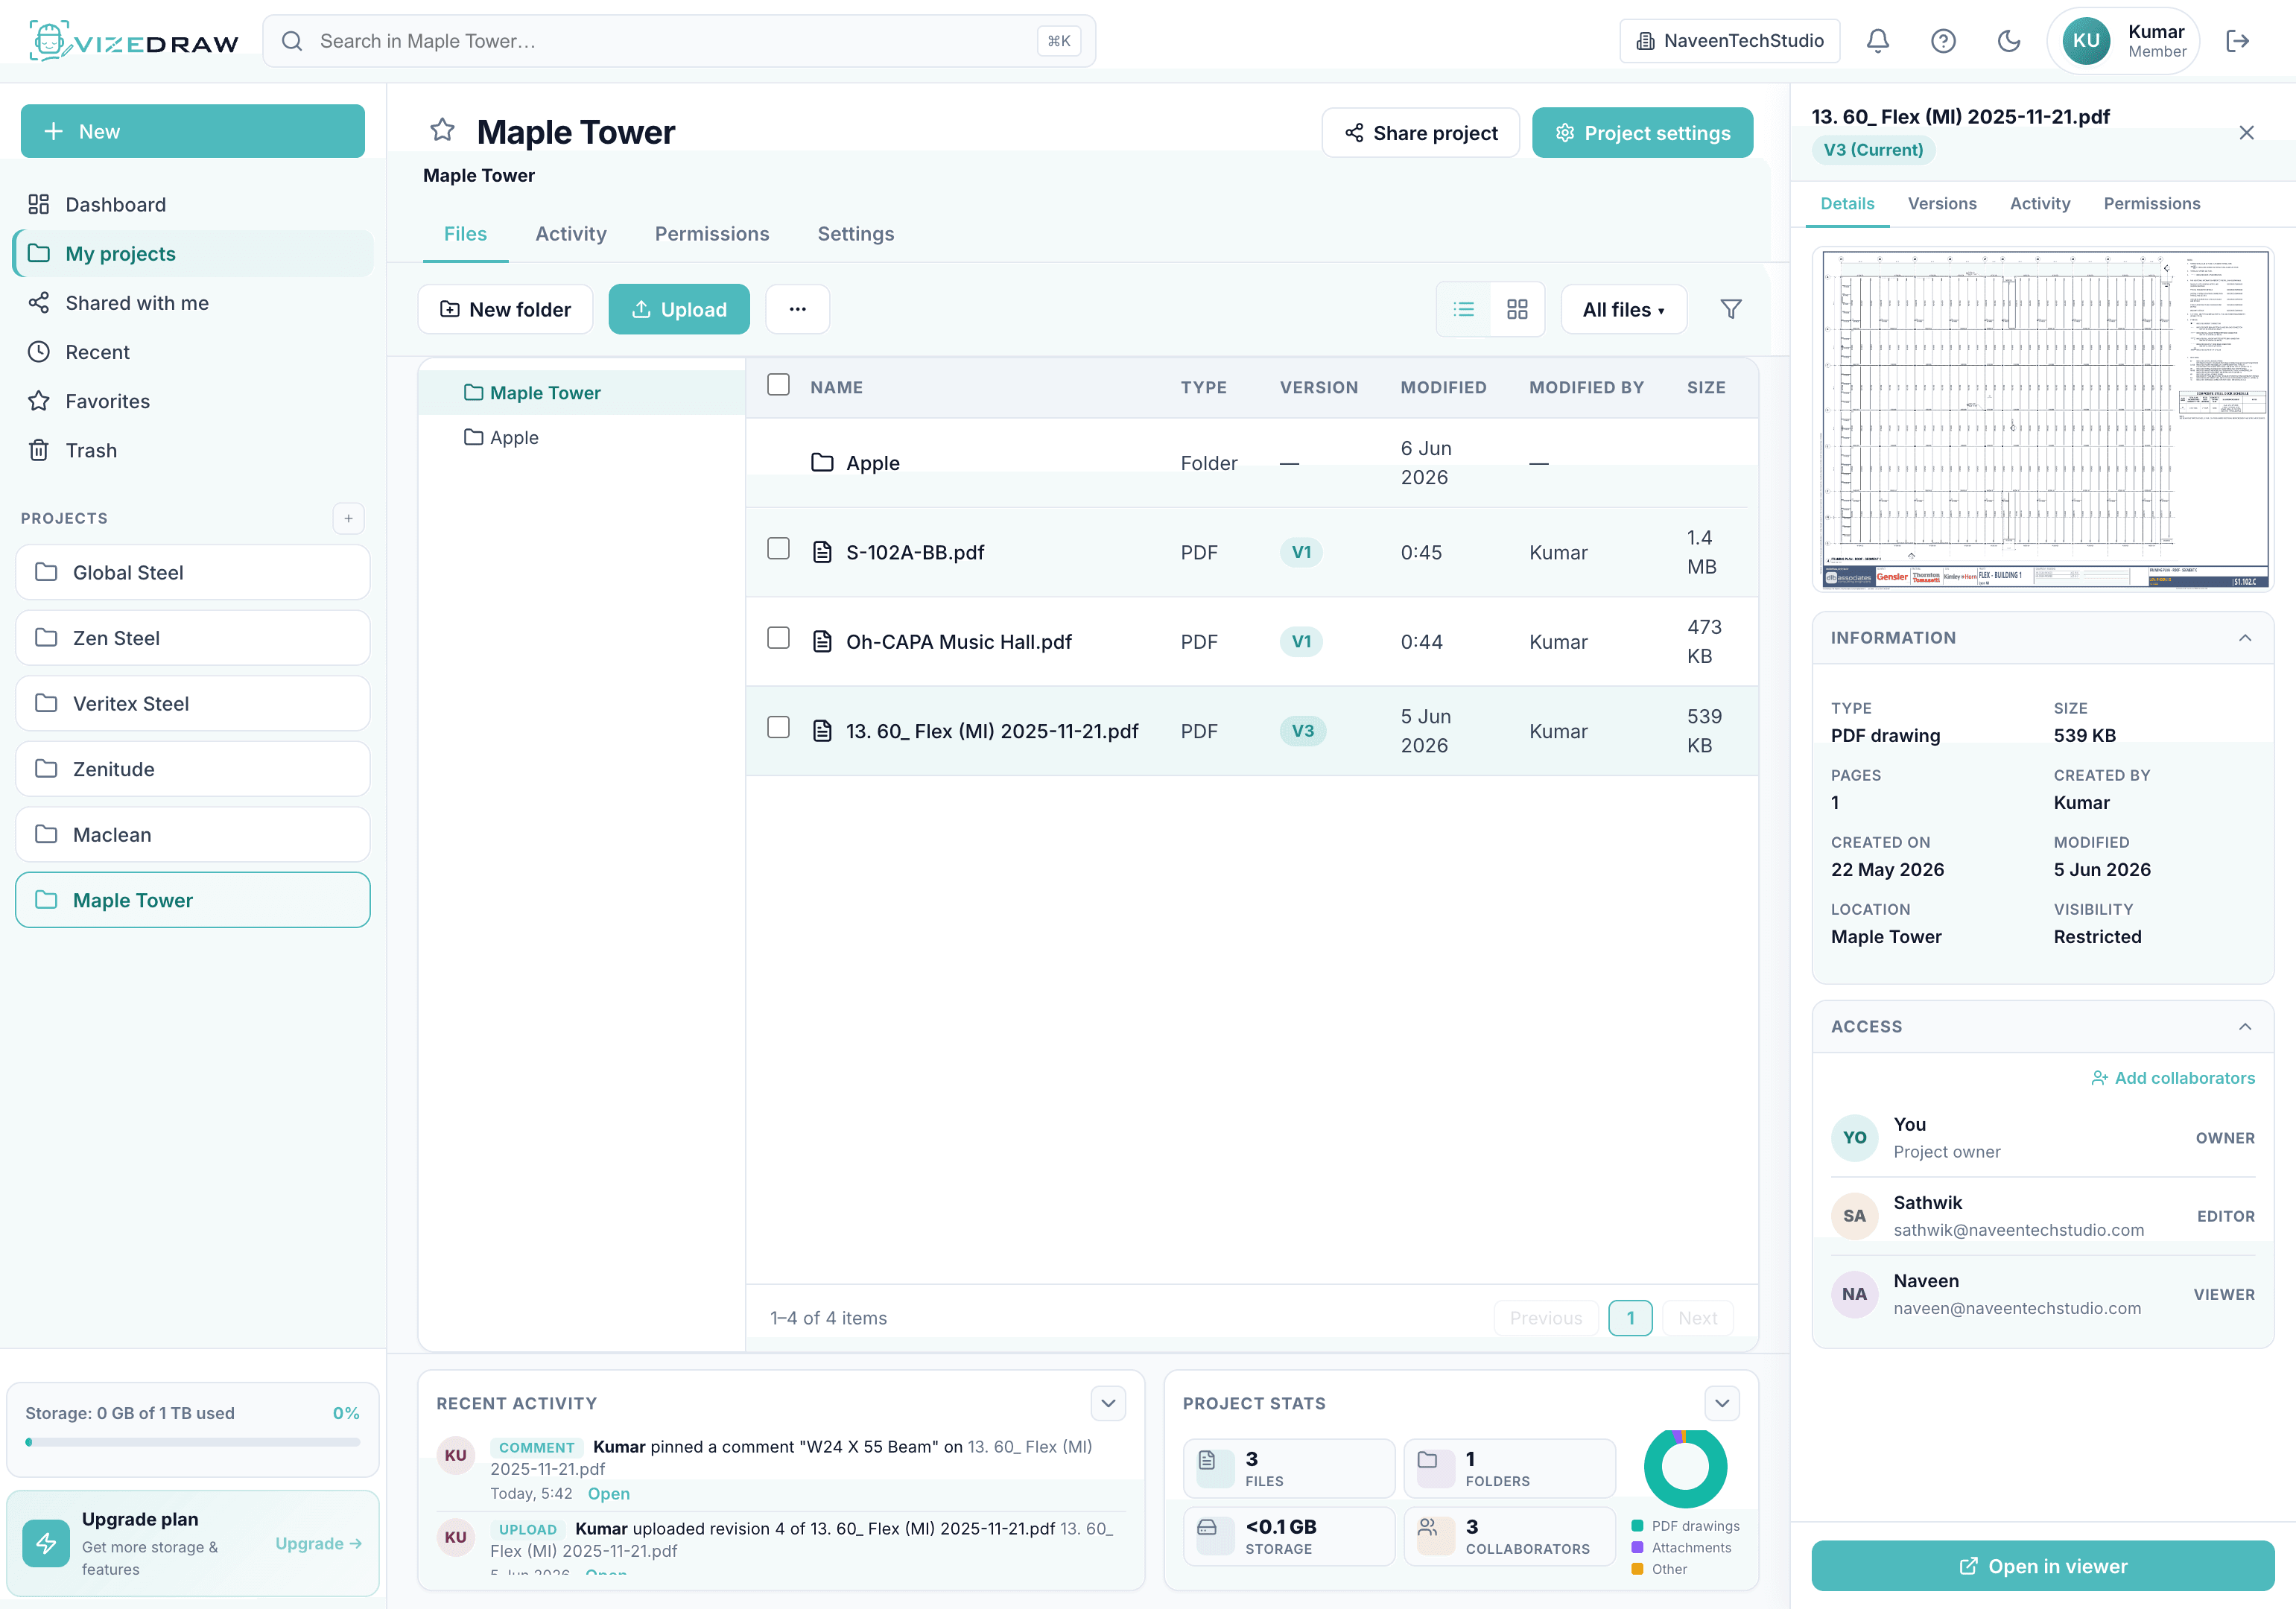Open the filter funnel icon

[1731, 309]
